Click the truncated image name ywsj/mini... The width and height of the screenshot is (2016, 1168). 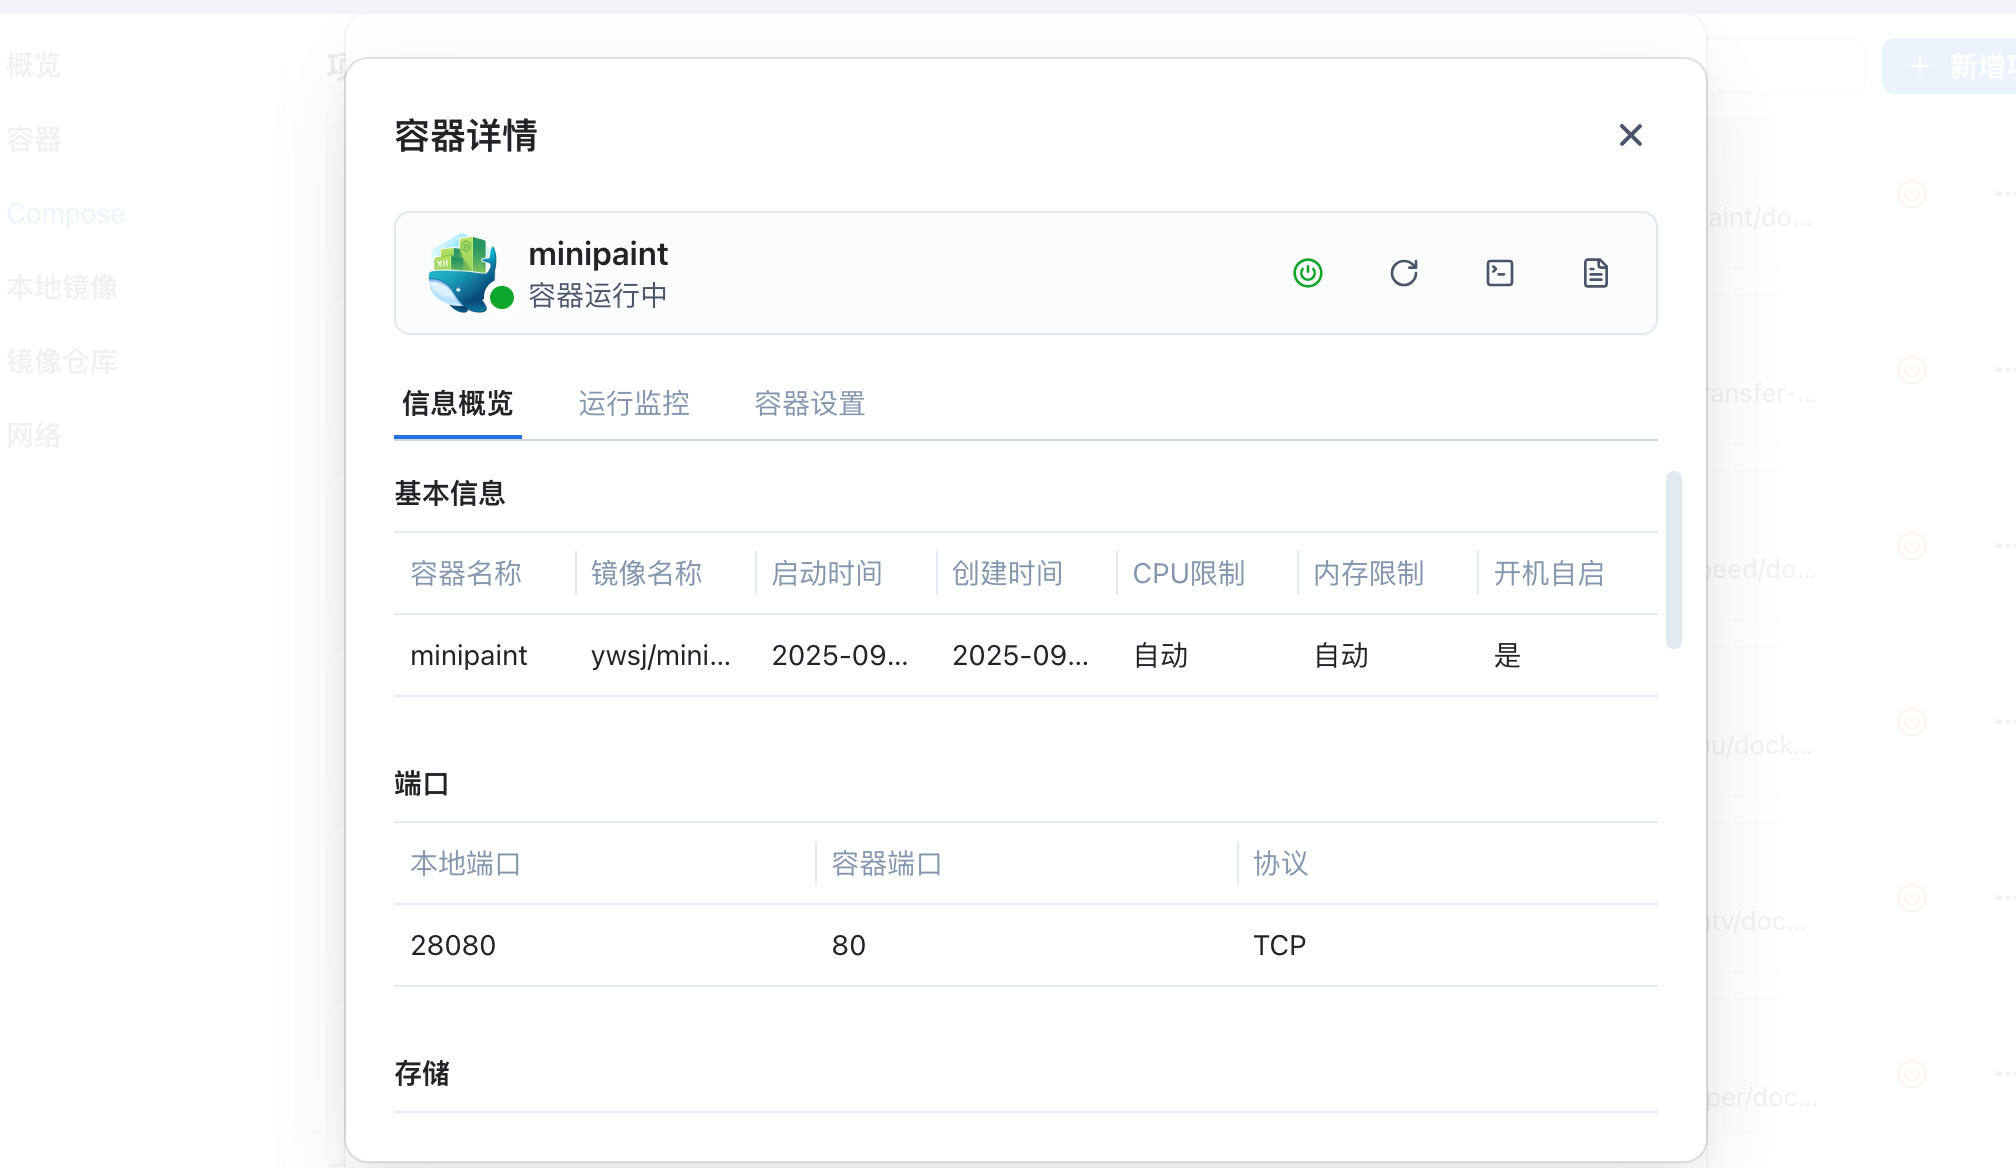[x=660, y=655]
